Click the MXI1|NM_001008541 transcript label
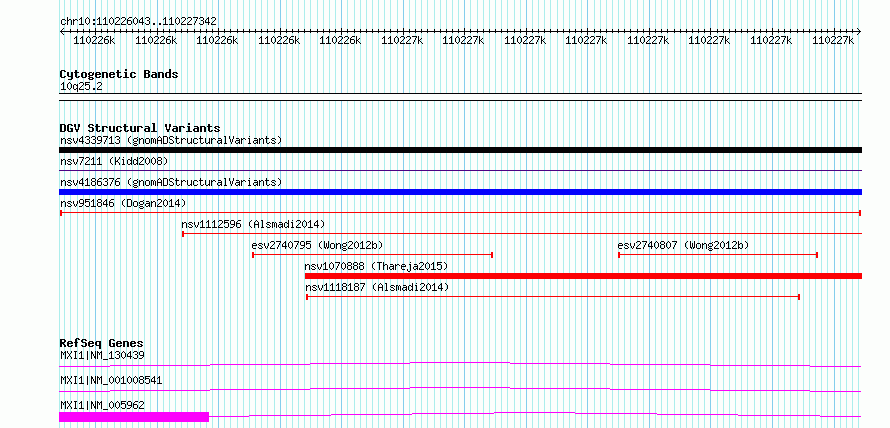The width and height of the screenshot is (890, 428). point(111,380)
